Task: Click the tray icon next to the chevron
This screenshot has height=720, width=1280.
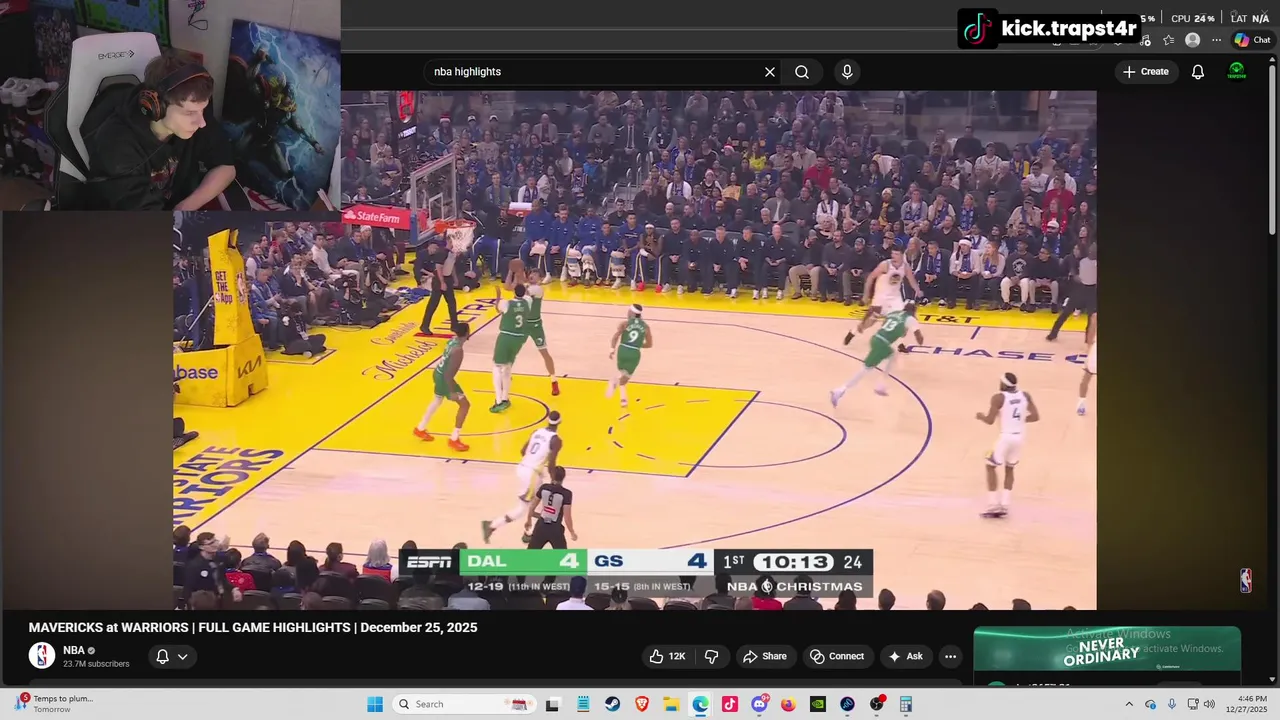Action: (x=1150, y=704)
